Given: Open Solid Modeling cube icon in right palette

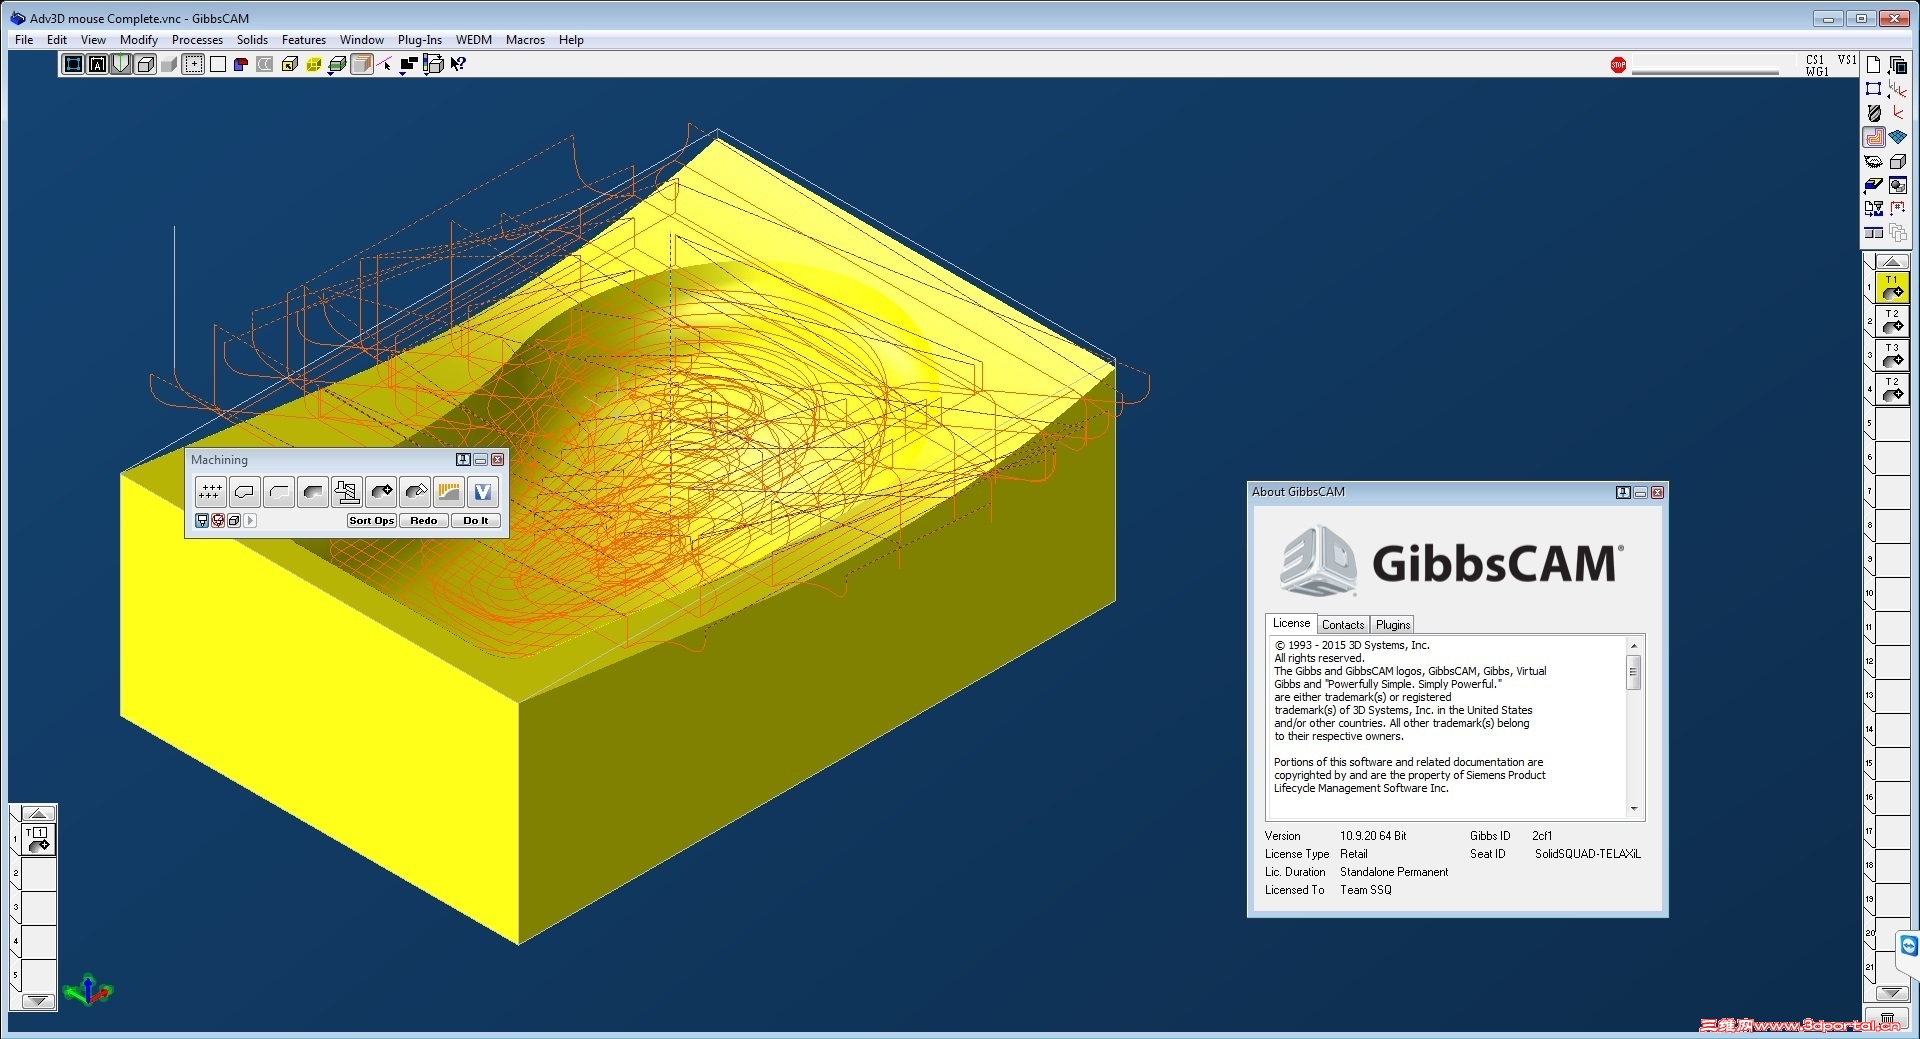Looking at the screenshot, I should point(1898,161).
